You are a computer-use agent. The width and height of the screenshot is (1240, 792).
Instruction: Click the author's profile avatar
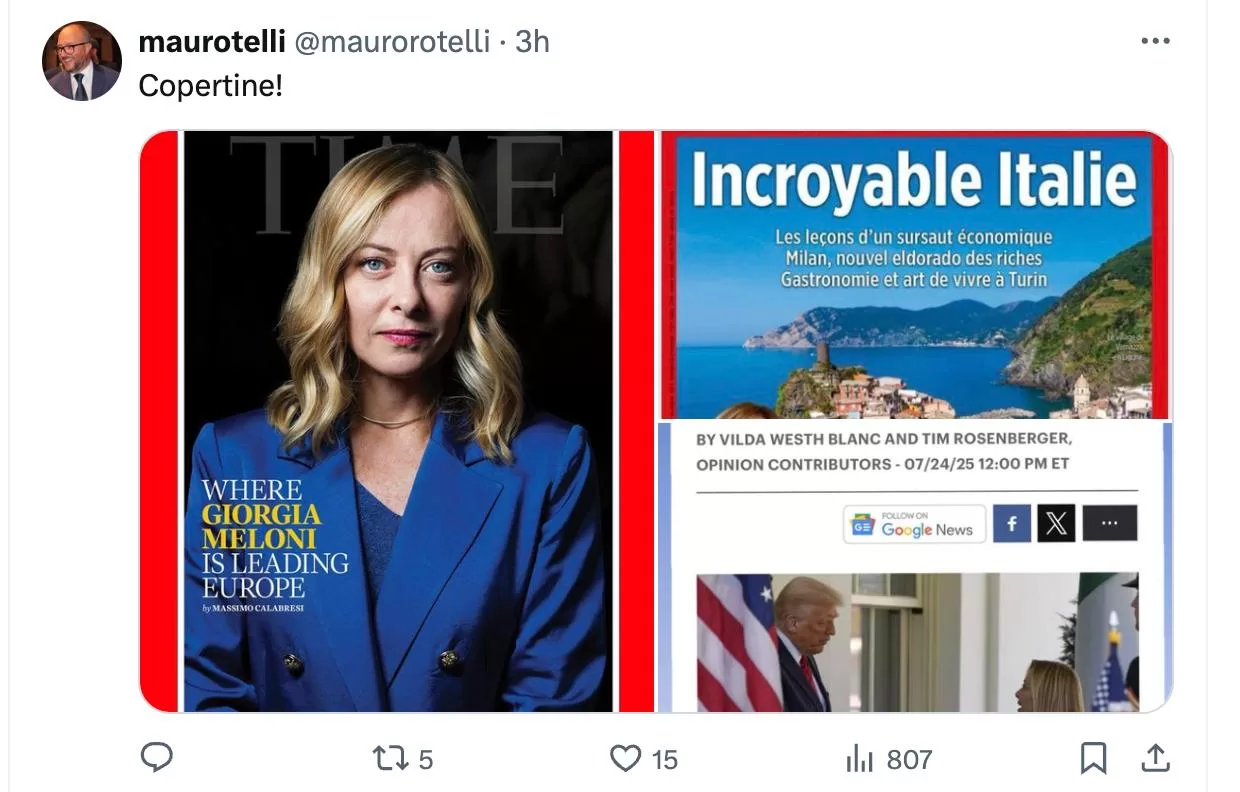[x=81, y=61]
